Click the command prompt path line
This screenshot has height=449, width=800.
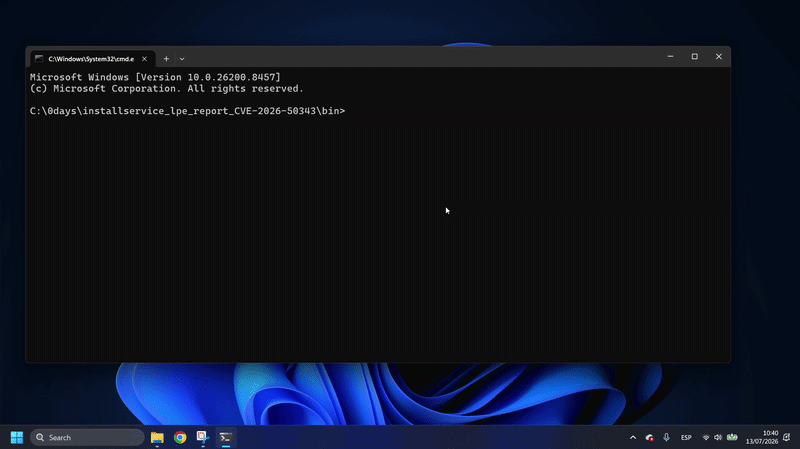click(187, 111)
